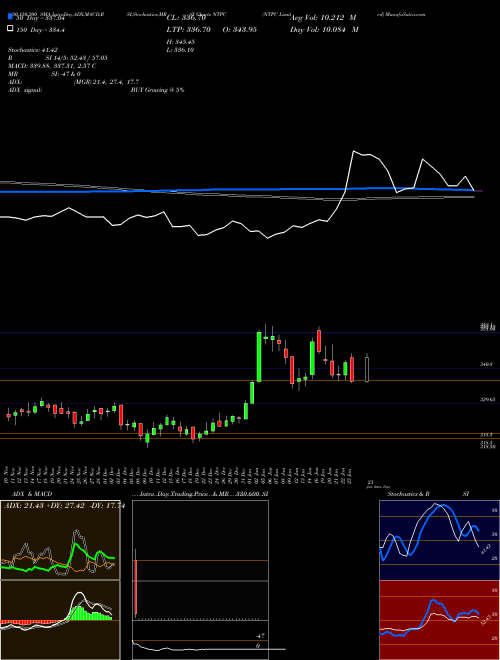Select the 'H: 345.45' high value
The image size is (500, 660).
click(x=181, y=42)
